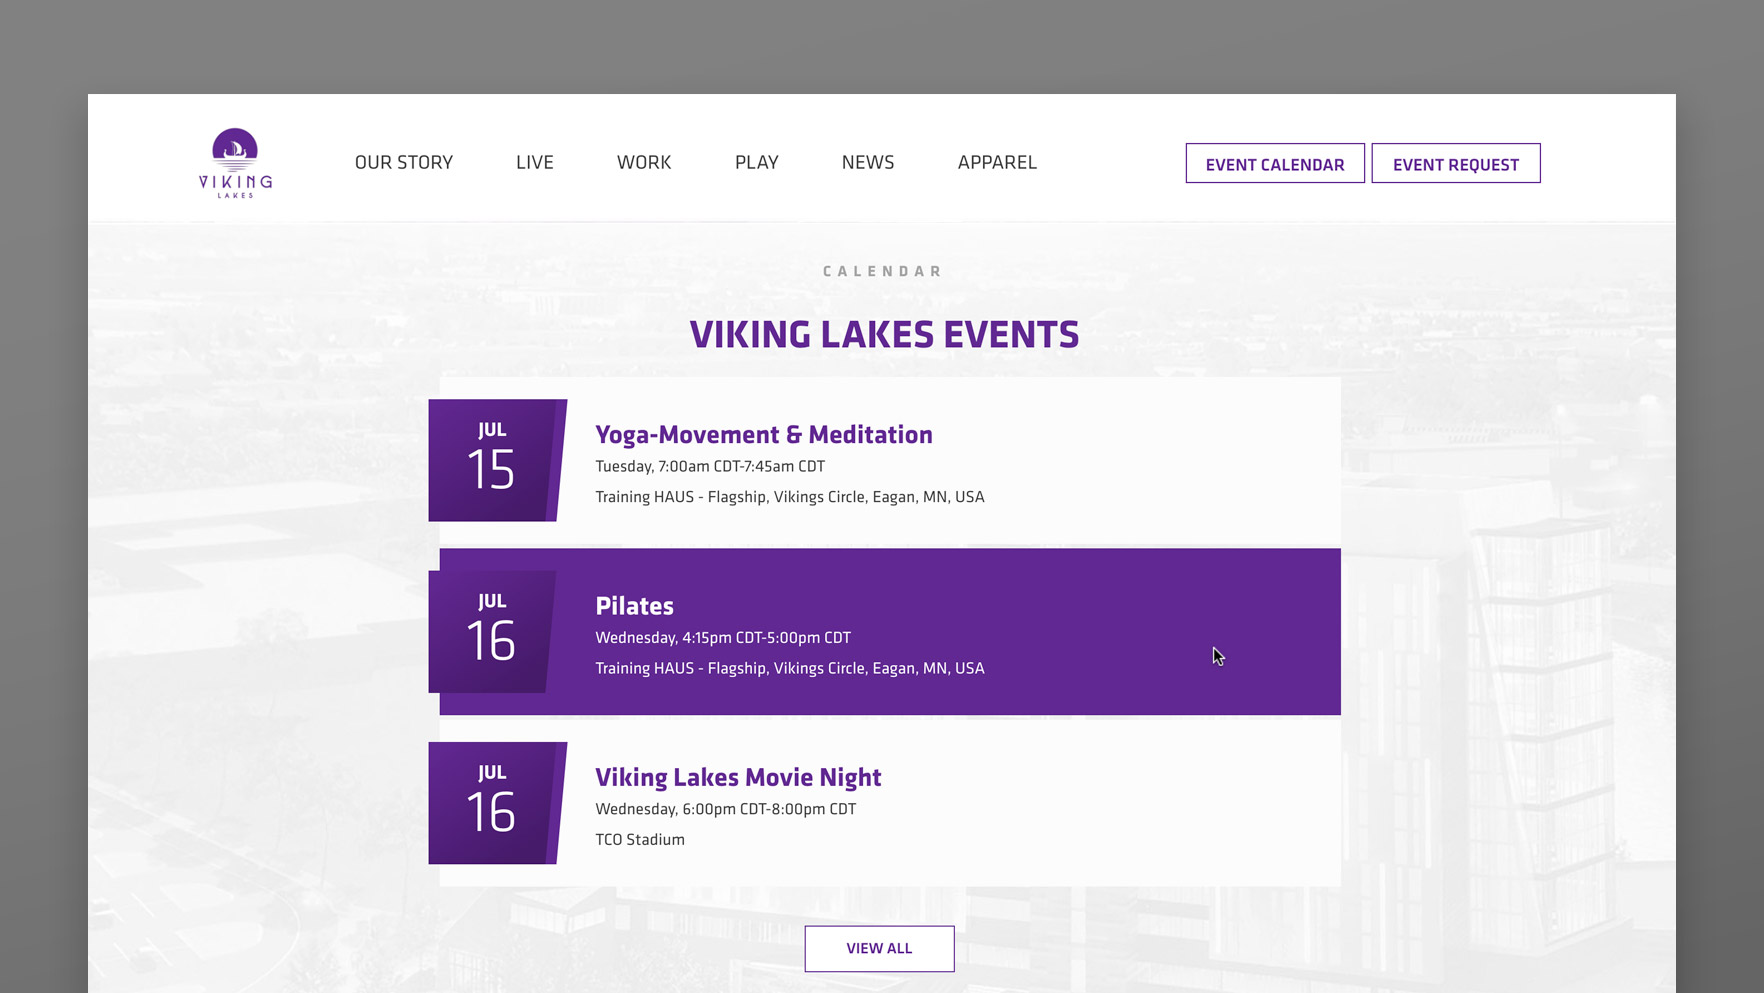Click the Jul 15 date badge
This screenshot has height=993, width=1764.
coord(492,460)
